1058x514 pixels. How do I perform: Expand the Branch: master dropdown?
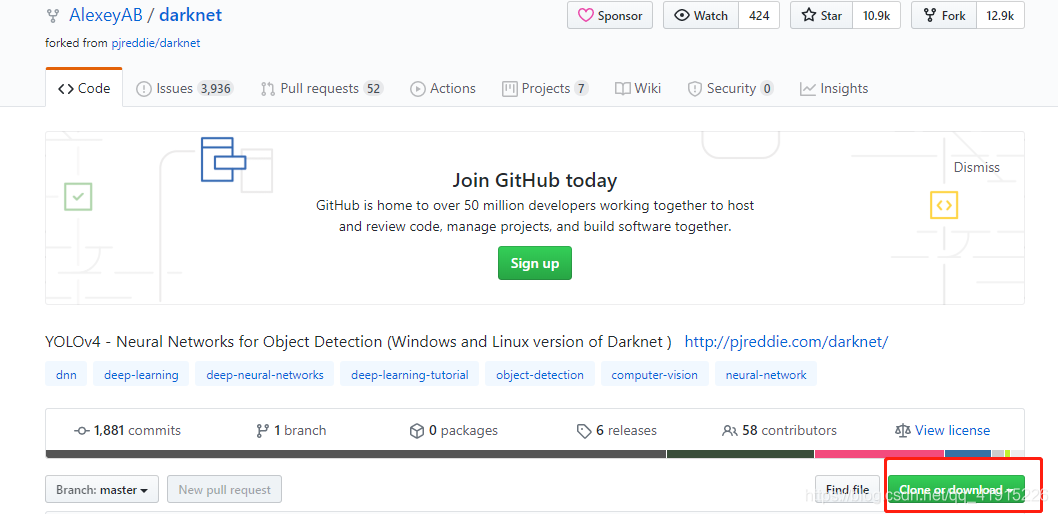pos(102,490)
